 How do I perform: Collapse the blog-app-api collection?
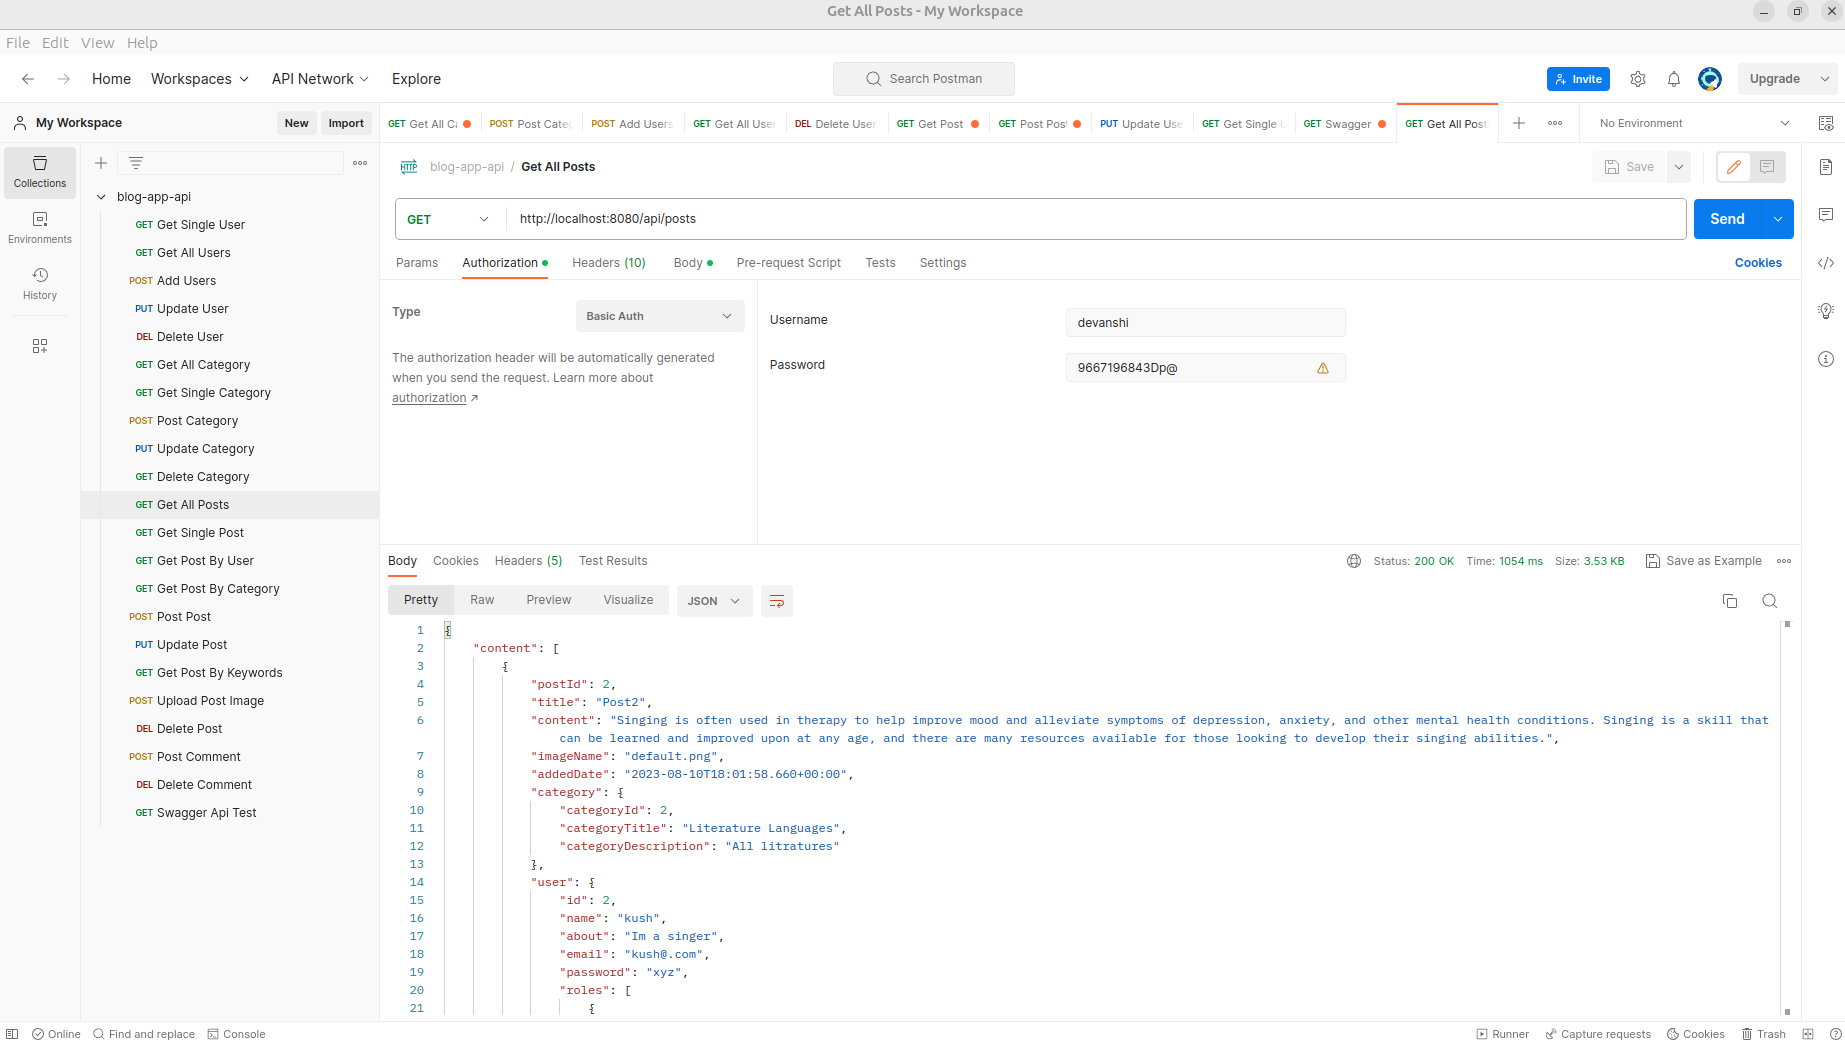coord(100,196)
